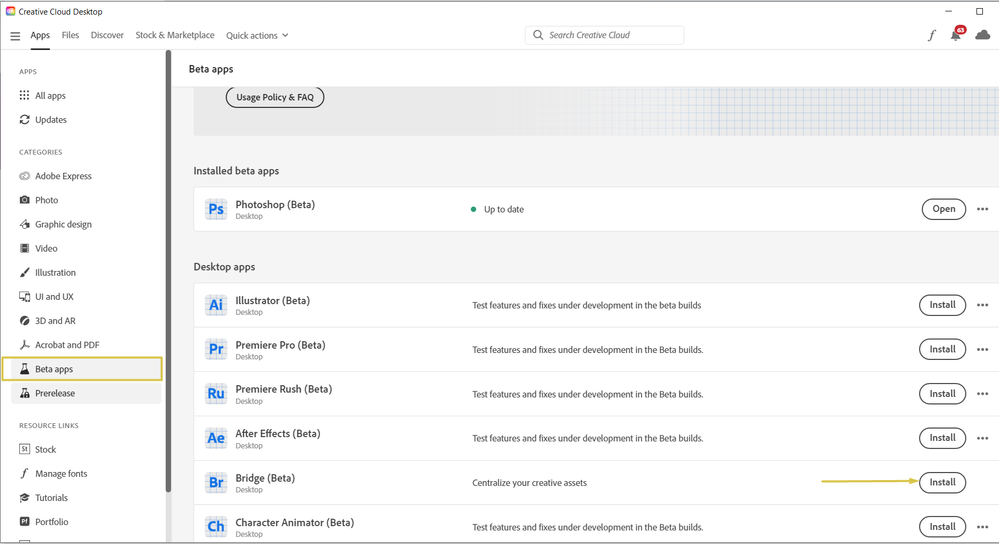Image resolution: width=999 pixels, height=544 pixels.
Task: Maximize the Creative Cloud Desktop window
Action: pyautogui.click(x=979, y=11)
